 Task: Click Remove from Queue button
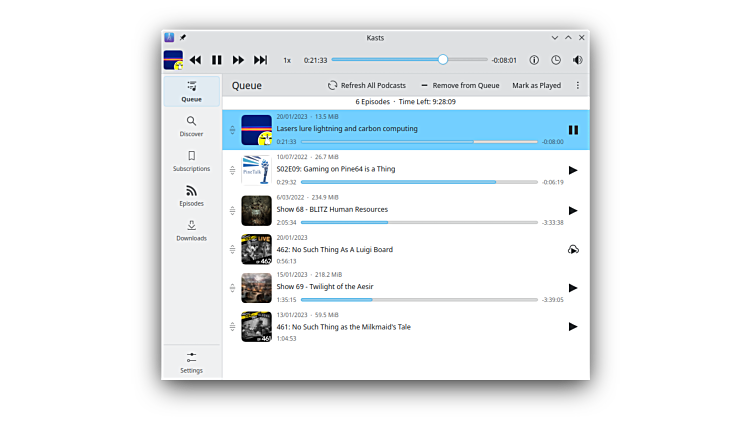pyautogui.click(x=460, y=86)
